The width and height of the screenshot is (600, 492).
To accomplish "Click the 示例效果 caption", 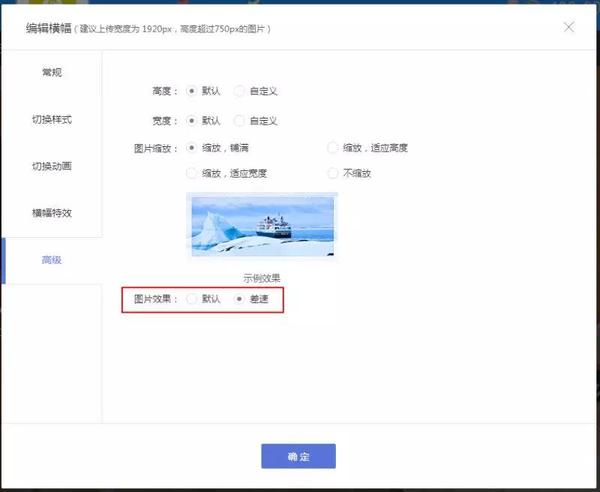I will [262, 278].
